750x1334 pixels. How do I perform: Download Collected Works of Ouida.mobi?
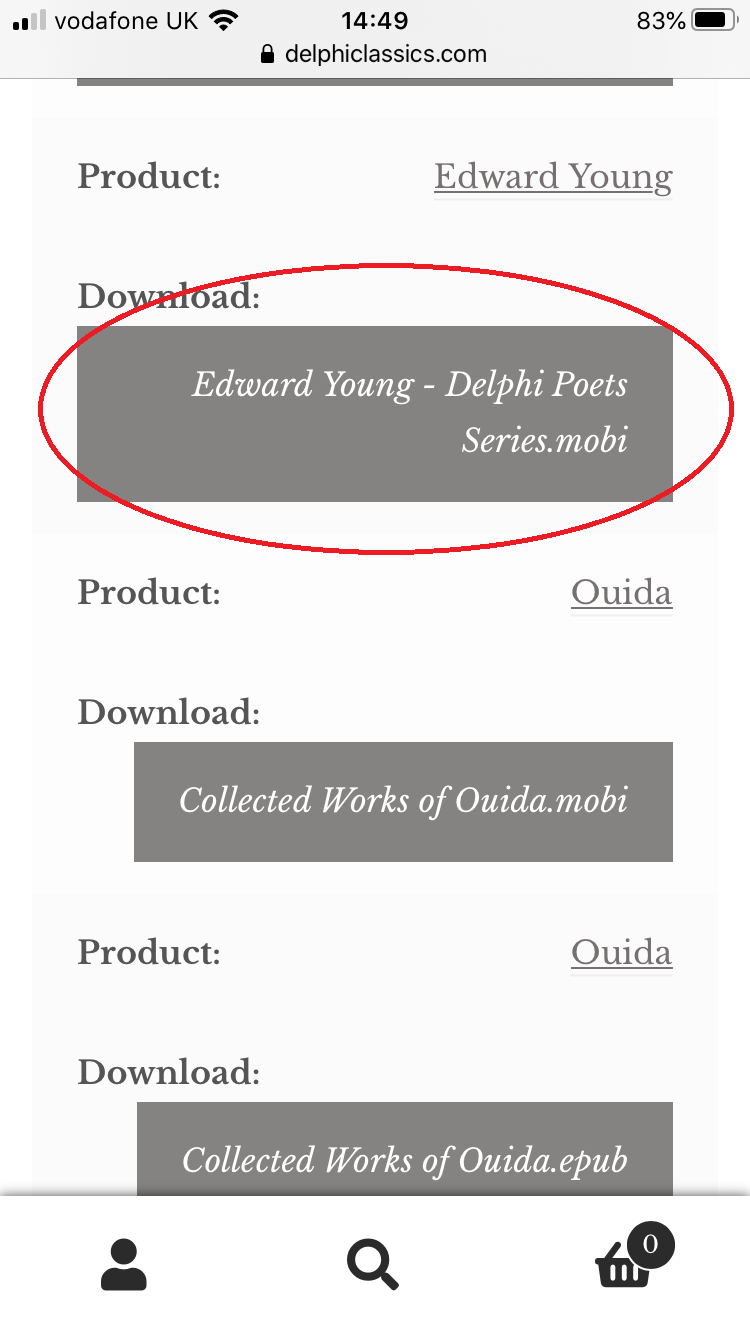[x=403, y=801]
